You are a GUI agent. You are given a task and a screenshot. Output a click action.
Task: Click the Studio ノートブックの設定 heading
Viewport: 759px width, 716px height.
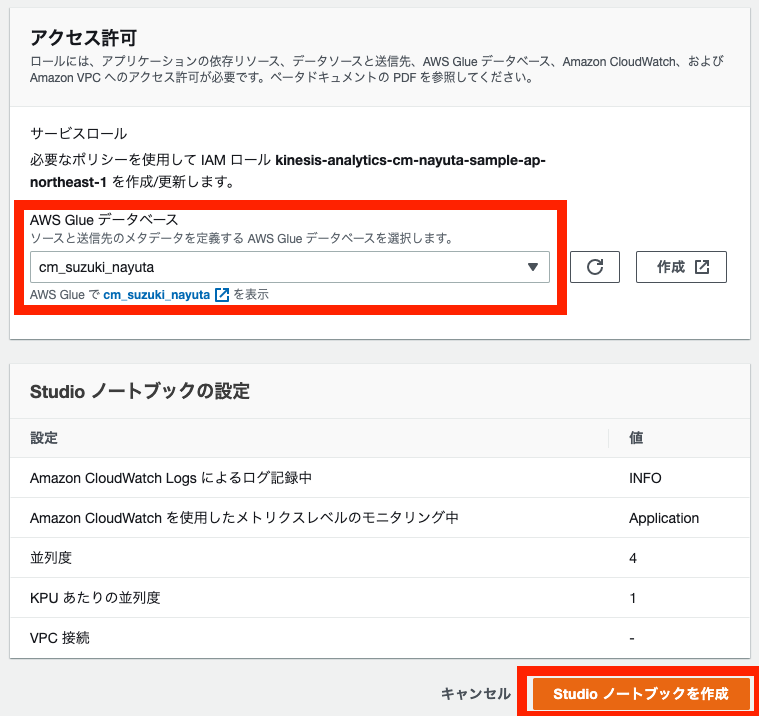point(140,391)
